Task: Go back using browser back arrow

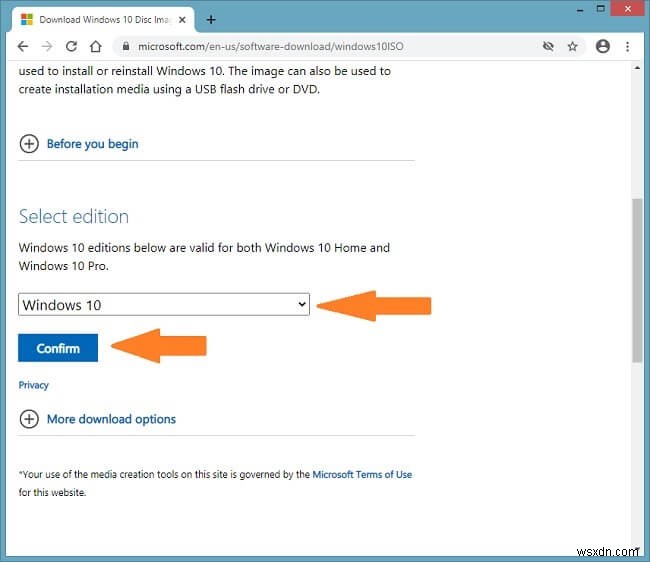Action: tap(23, 46)
